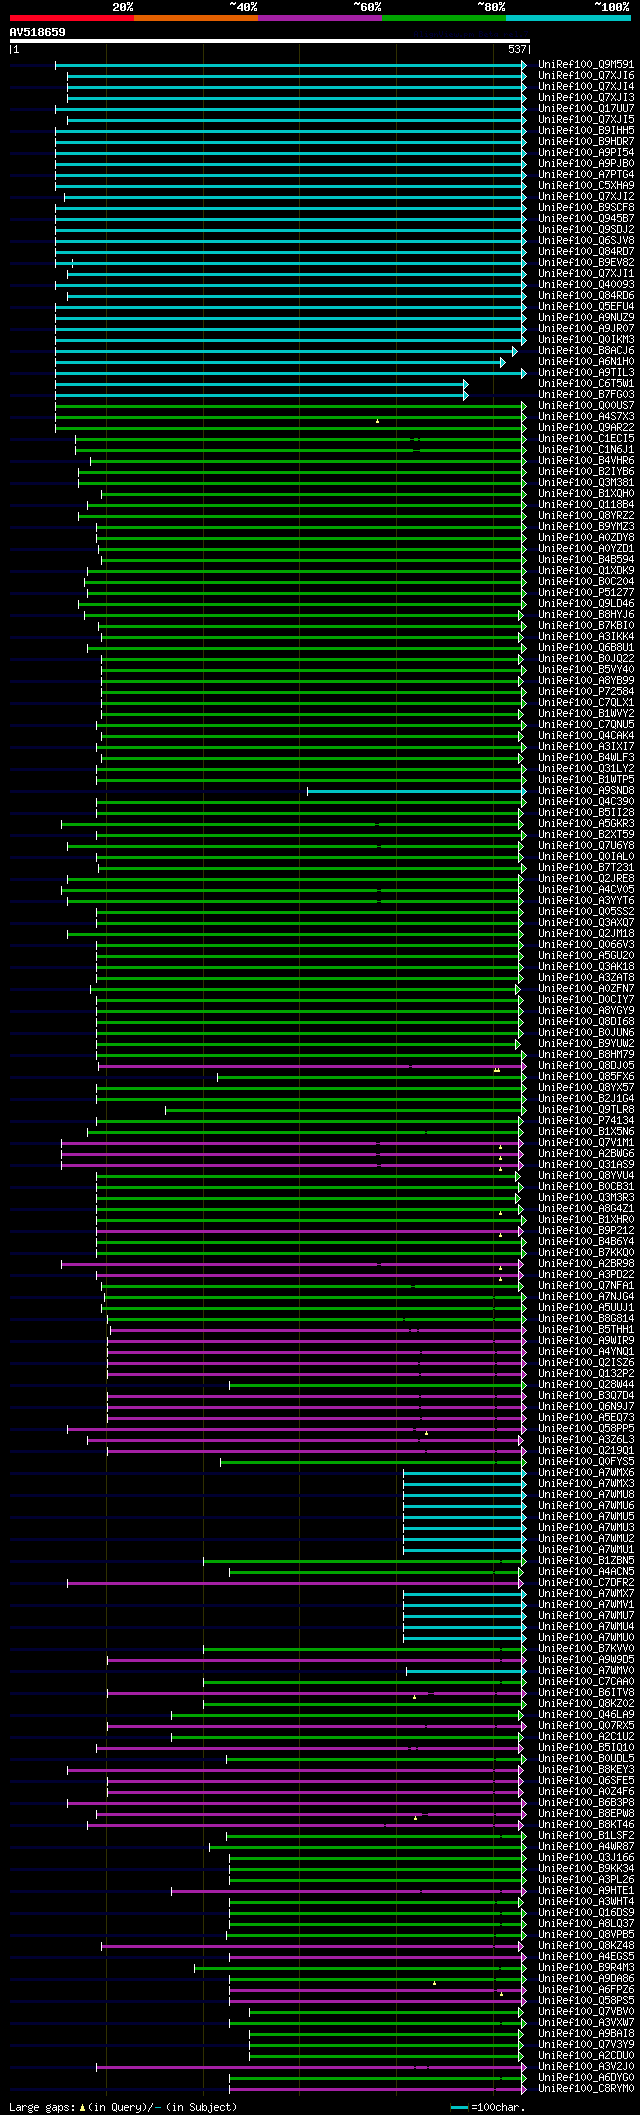The height and width of the screenshot is (2115, 640).
Task: Select hit label UniRef100_Q40093
Action: [586, 284]
